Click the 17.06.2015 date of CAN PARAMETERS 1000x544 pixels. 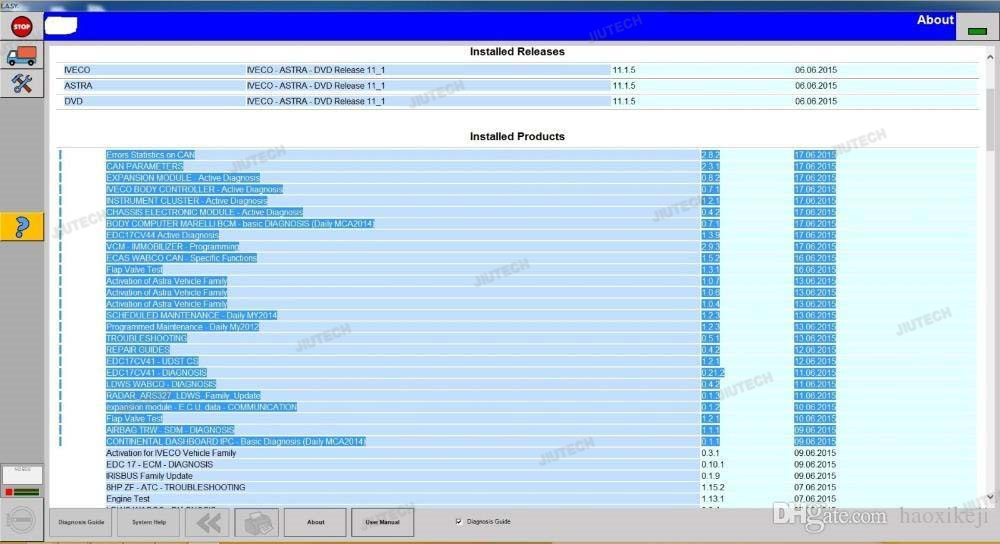[815, 166]
